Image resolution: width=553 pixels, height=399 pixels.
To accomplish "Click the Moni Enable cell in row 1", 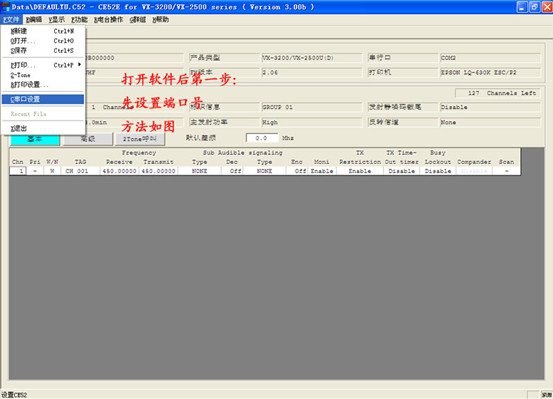I will [x=322, y=171].
